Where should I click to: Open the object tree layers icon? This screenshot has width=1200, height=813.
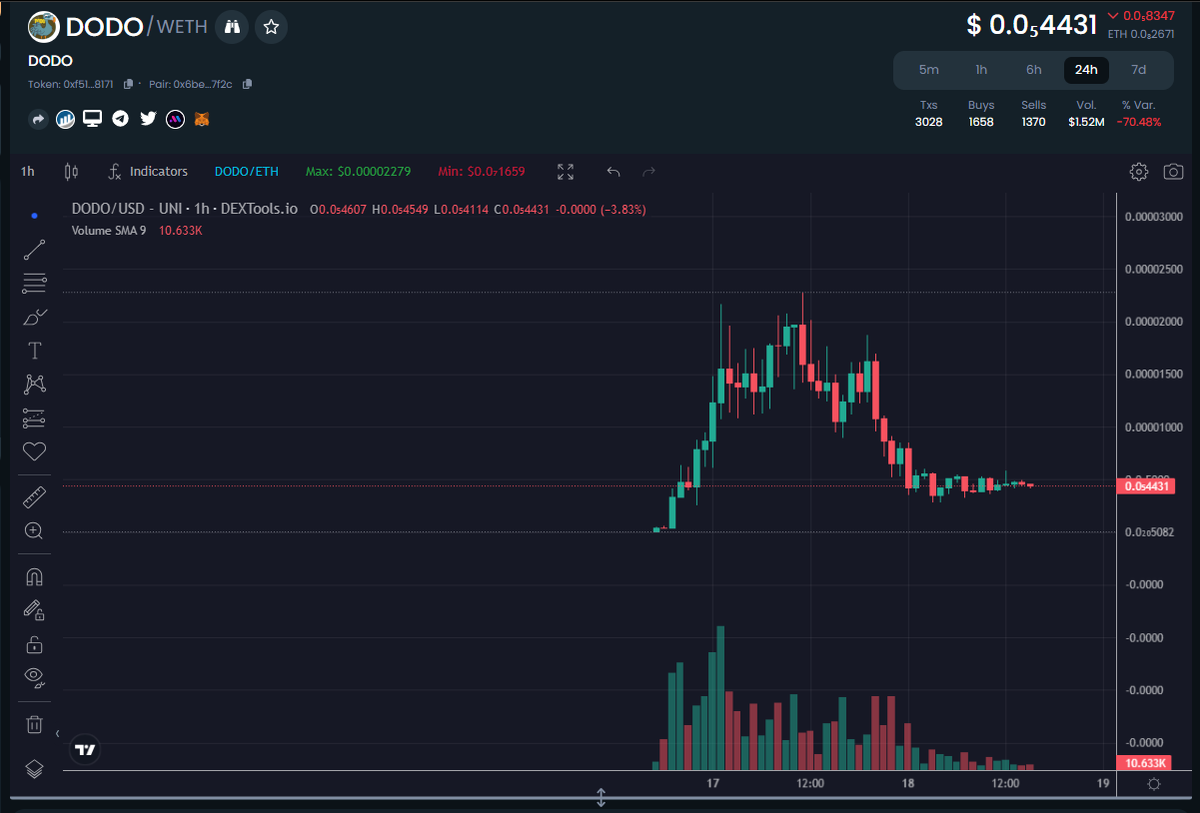coord(34,768)
